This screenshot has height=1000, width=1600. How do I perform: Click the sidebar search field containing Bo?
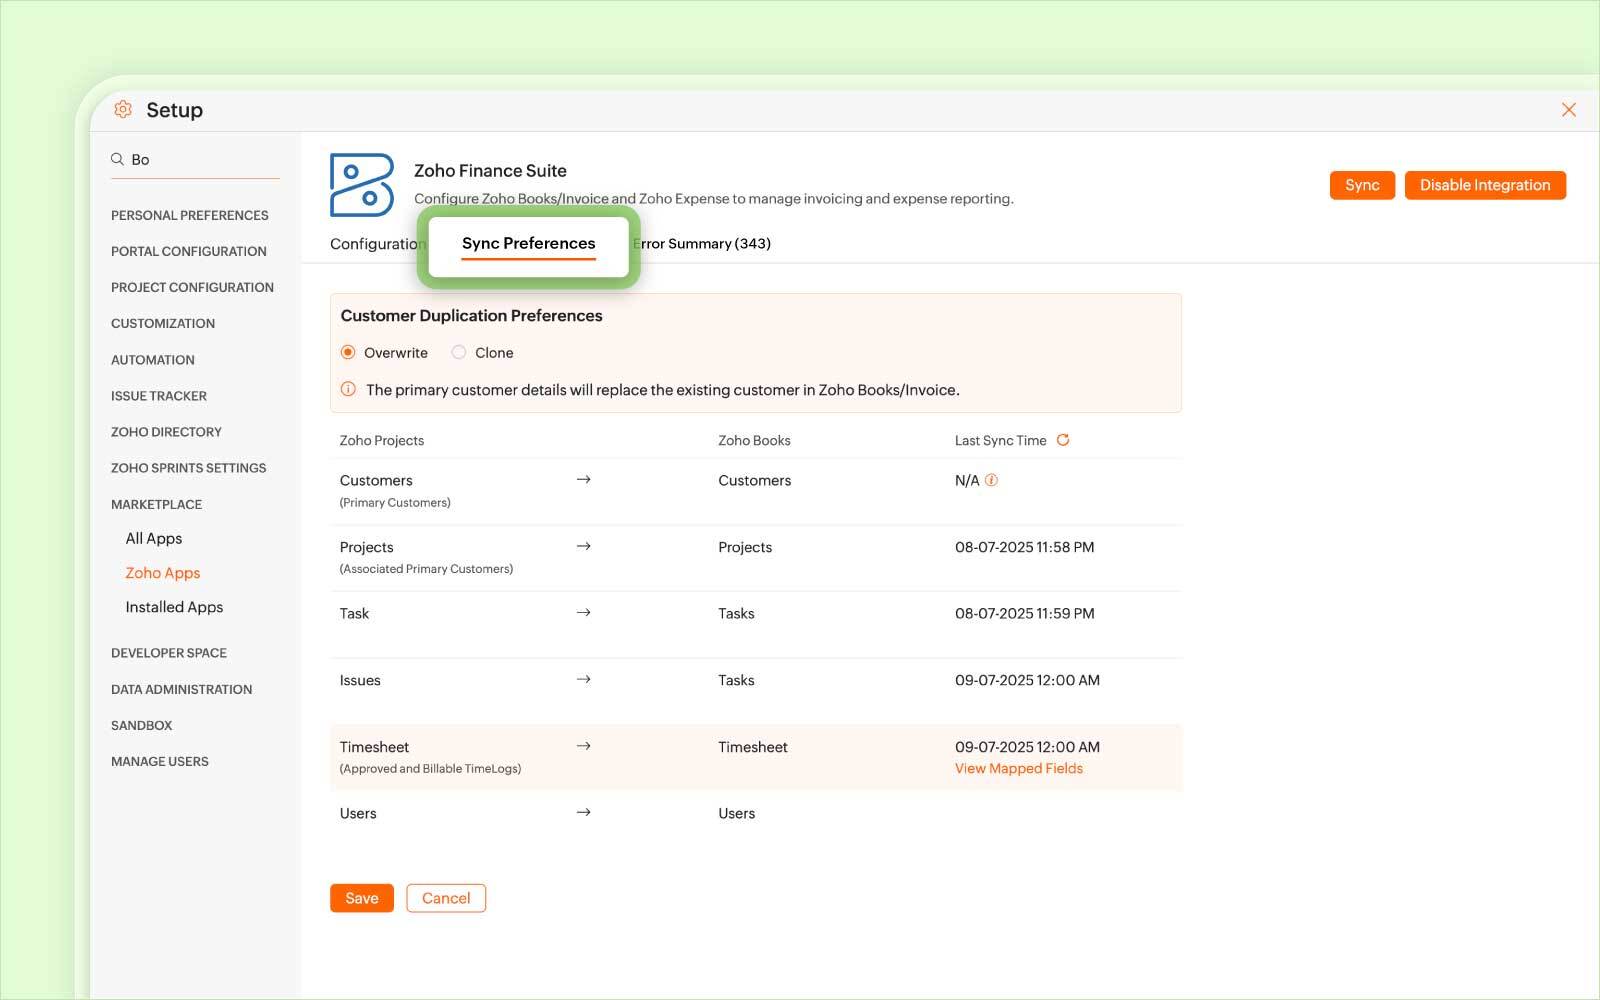click(x=195, y=160)
